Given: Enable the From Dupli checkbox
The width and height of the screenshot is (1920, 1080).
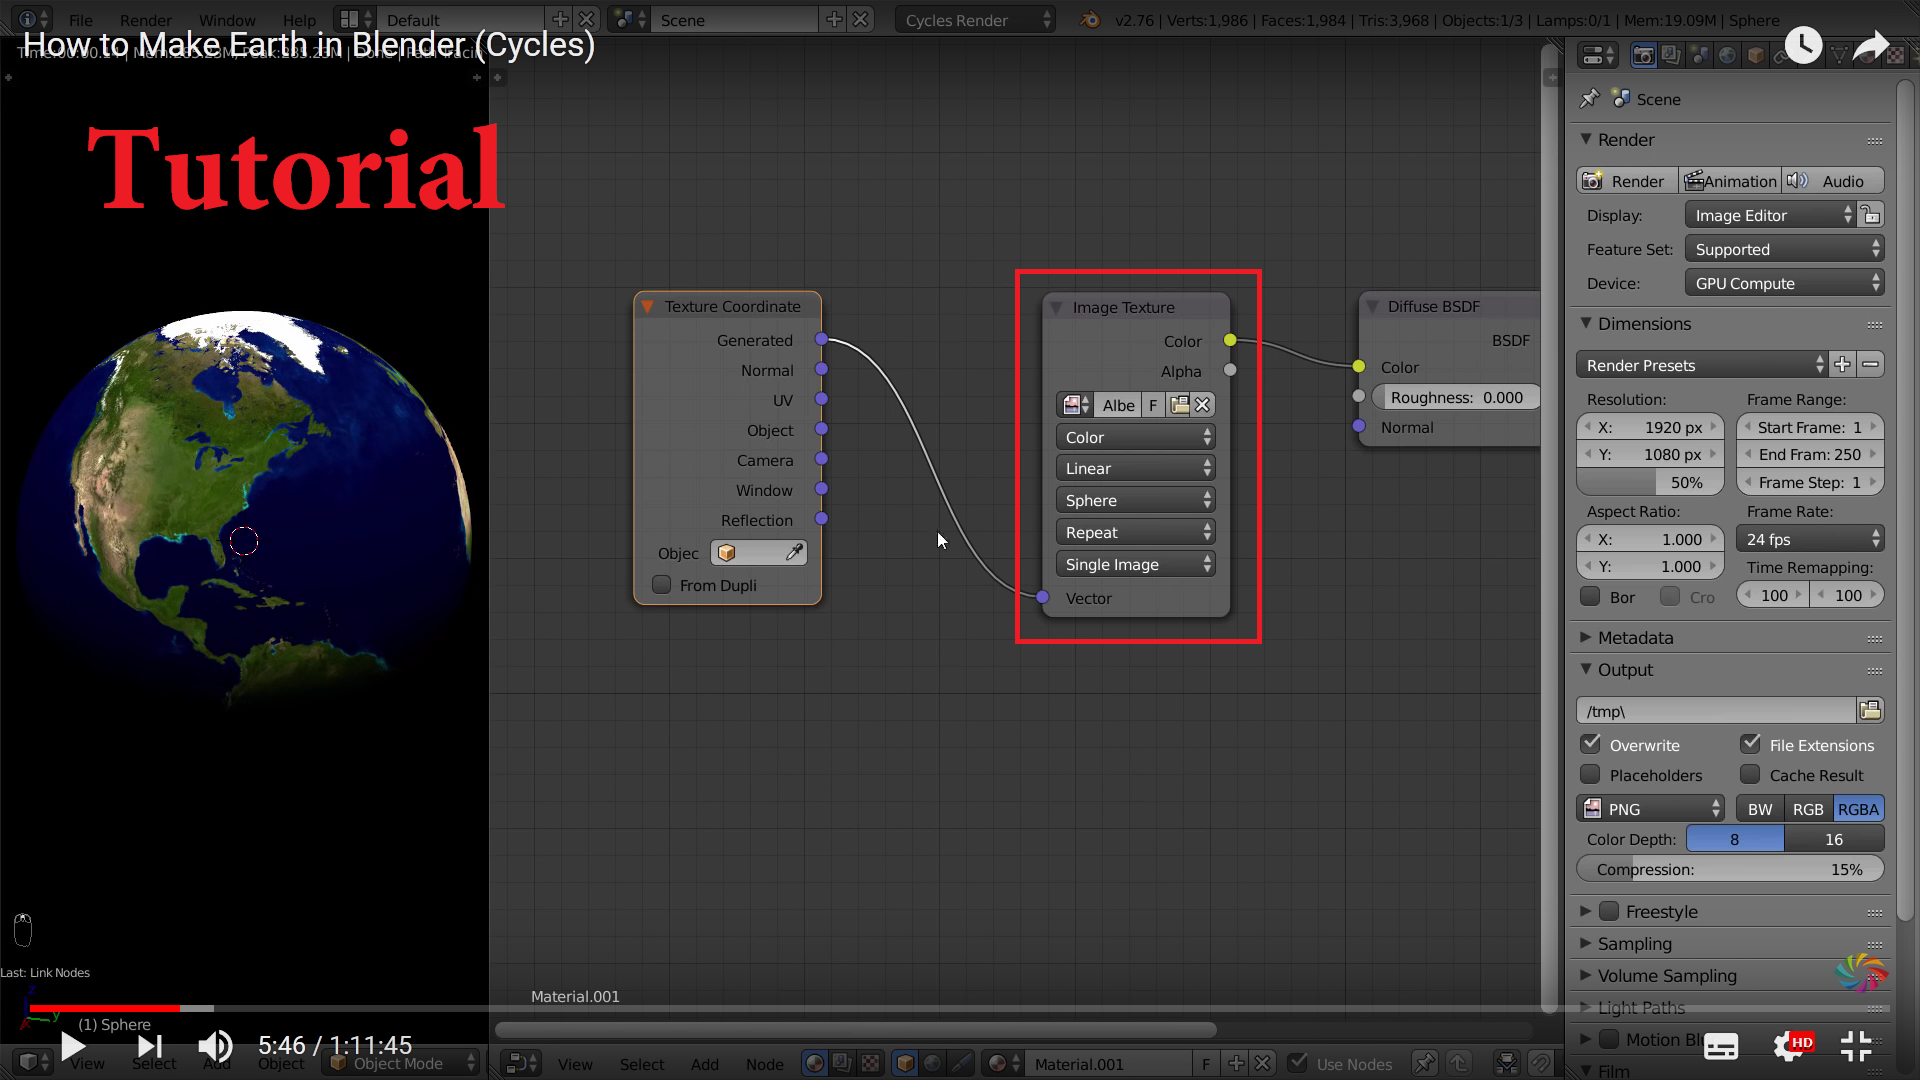Looking at the screenshot, I should coord(662,585).
